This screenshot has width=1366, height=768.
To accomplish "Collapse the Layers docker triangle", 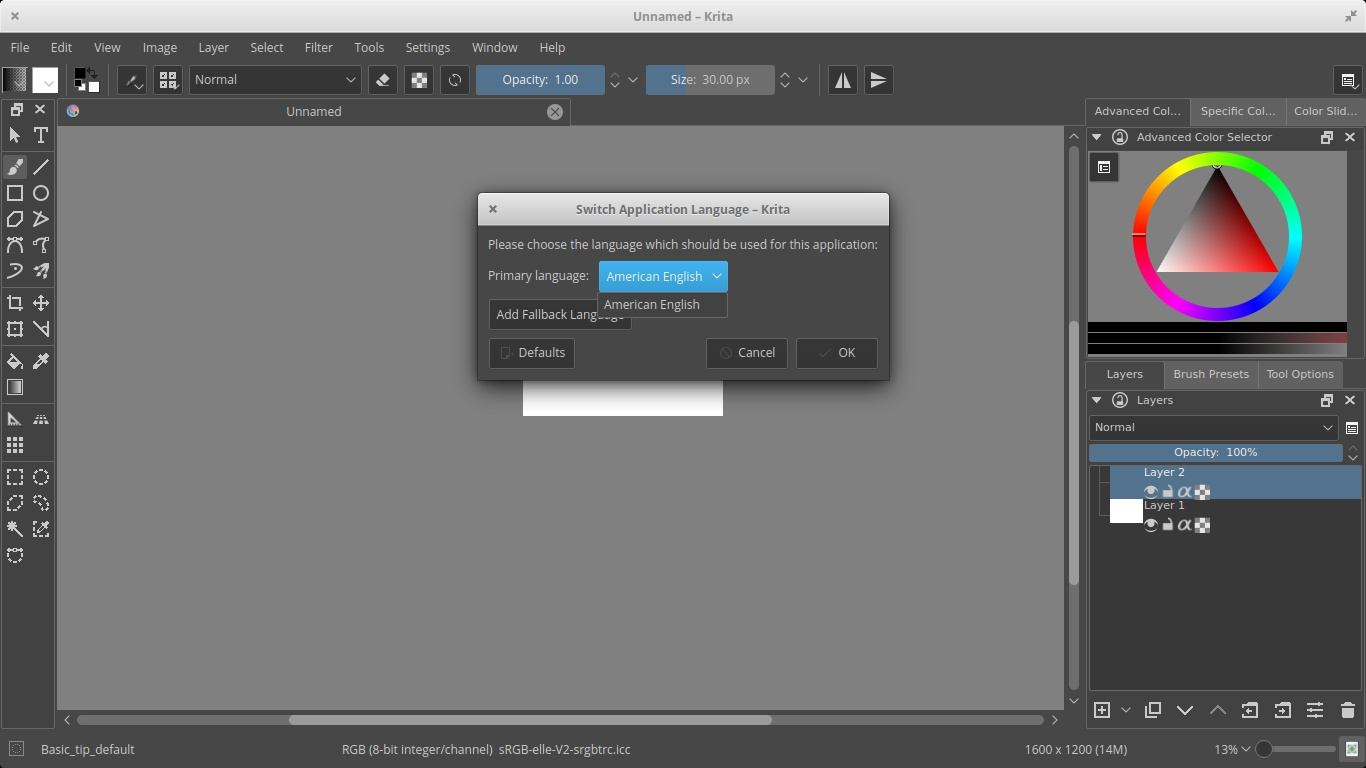I will (x=1096, y=400).
